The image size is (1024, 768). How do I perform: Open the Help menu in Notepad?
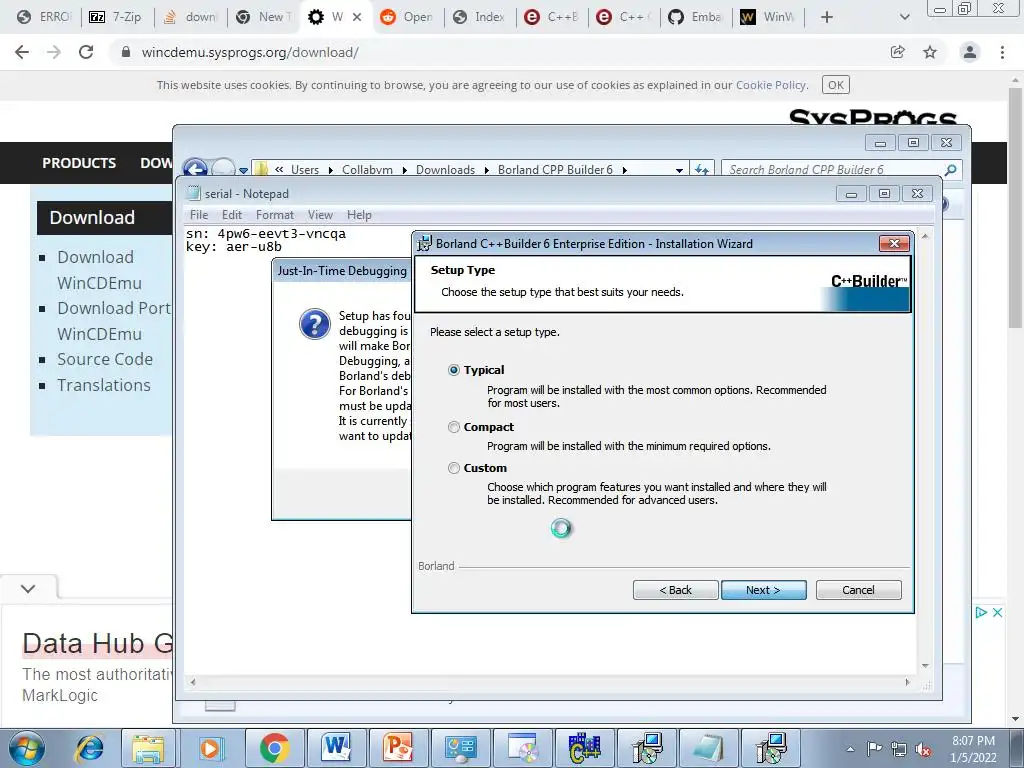point(359,215)
